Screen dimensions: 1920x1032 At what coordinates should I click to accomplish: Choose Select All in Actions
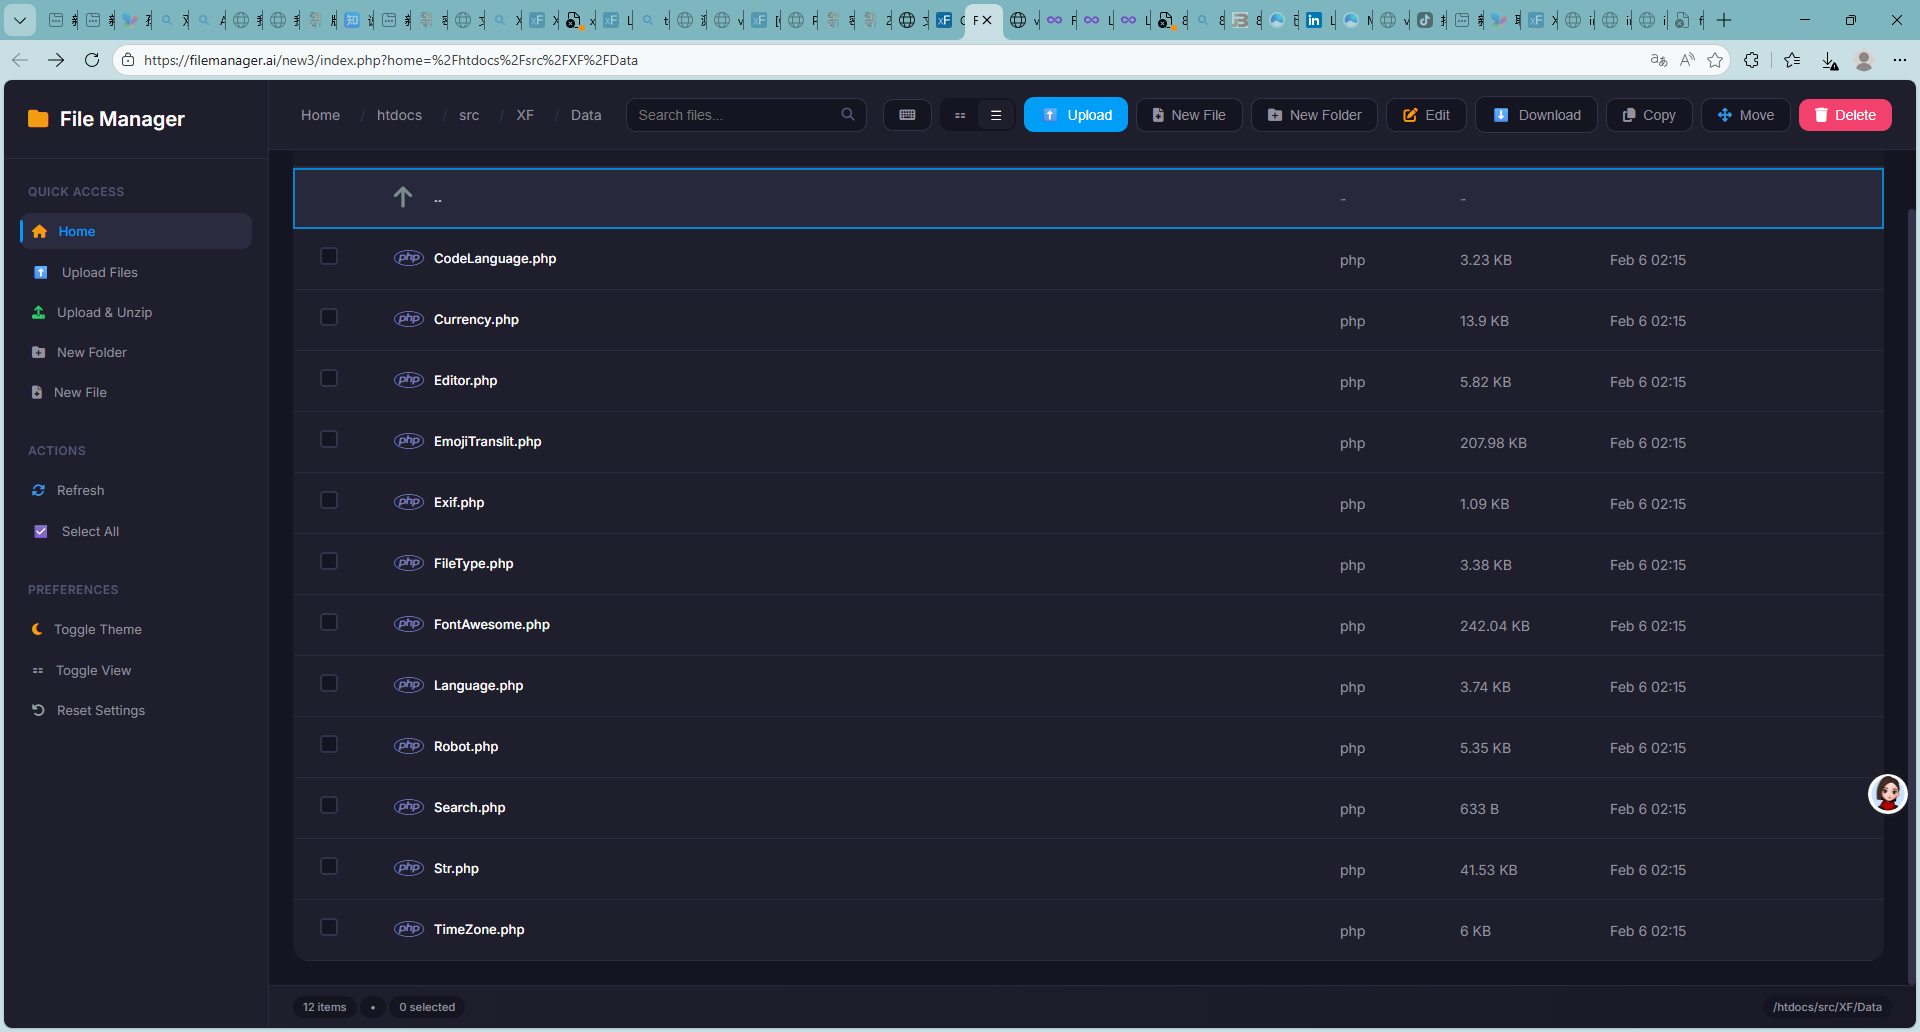tap(90, 531)
